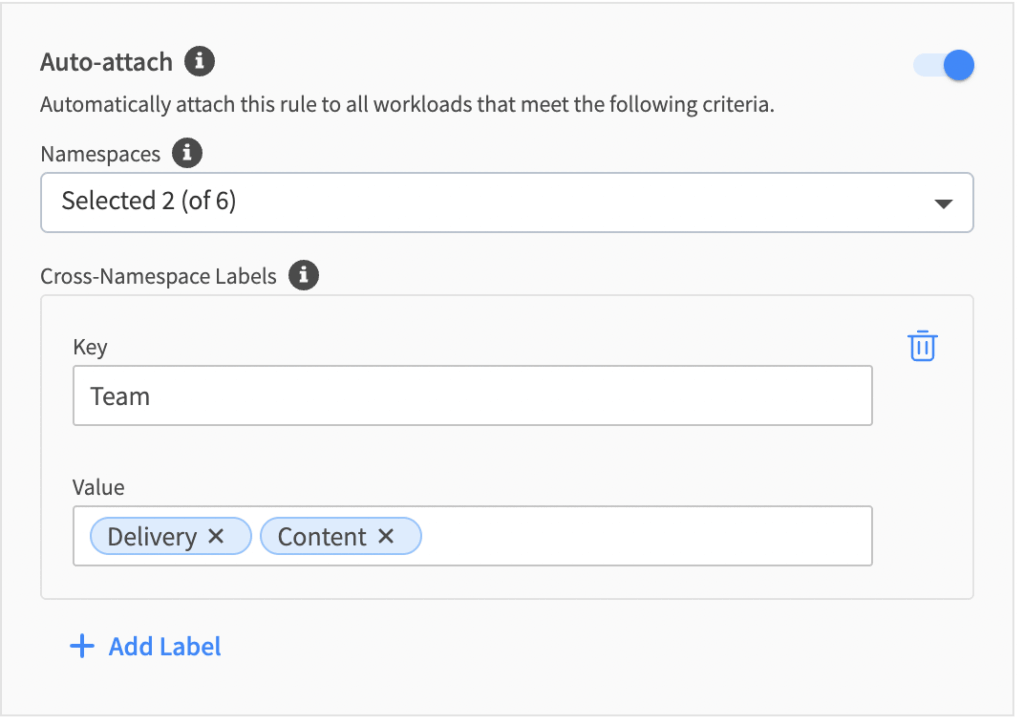Click the Key field label
This screenshot has width=1024, height=726.
point(90,347)
